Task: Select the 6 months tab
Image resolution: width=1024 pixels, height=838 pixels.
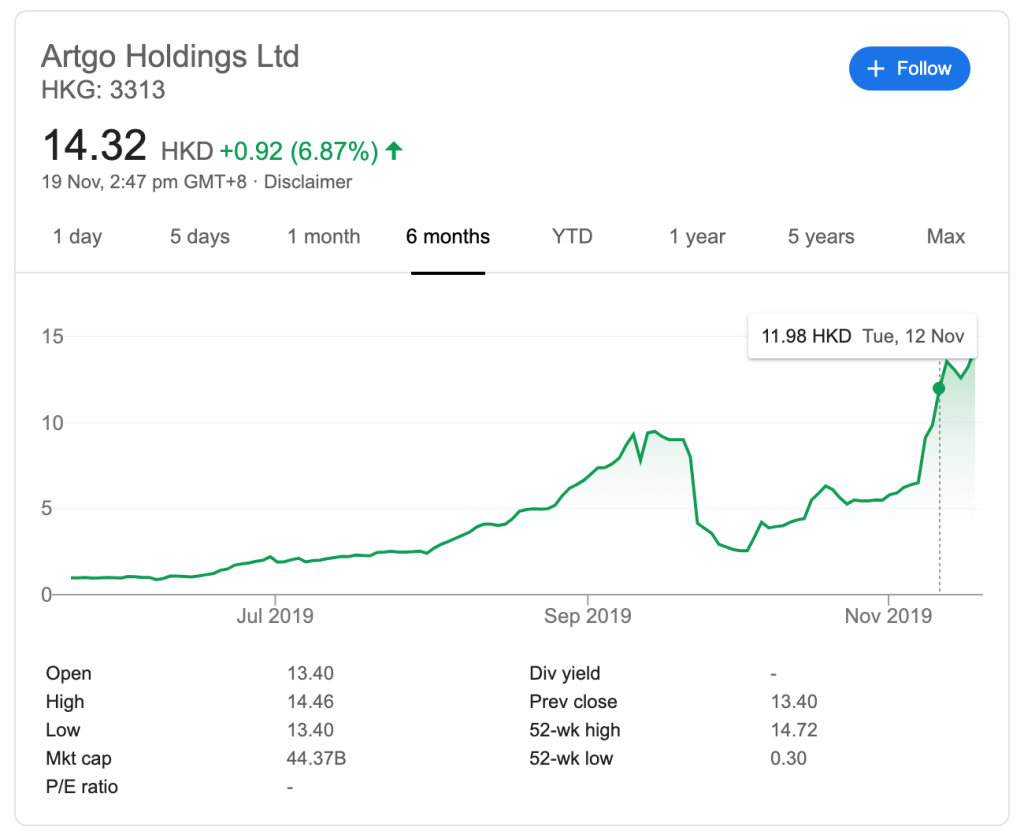Action: coord(447,237)
